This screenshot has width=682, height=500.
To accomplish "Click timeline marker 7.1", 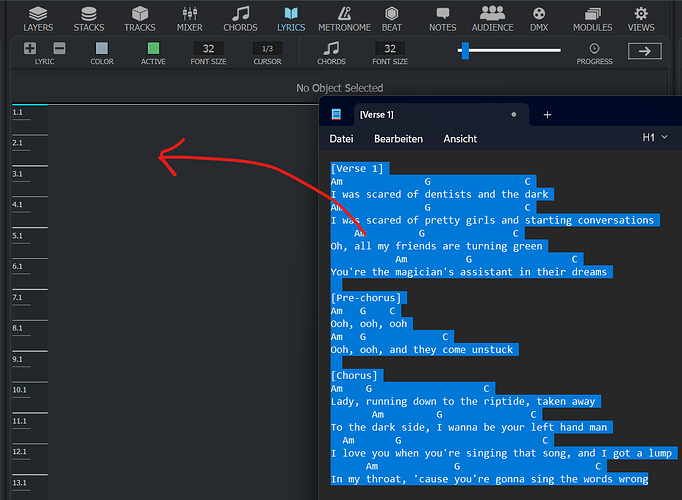I will click(x=17, y=297).
